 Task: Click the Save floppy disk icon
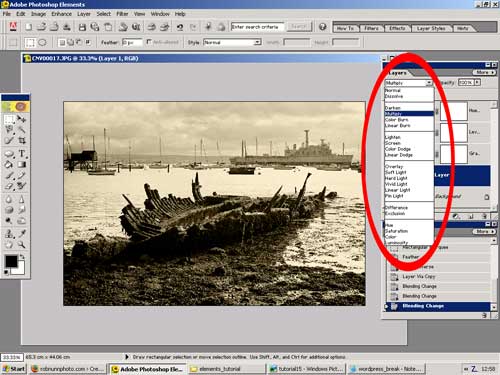coord(82,27)
